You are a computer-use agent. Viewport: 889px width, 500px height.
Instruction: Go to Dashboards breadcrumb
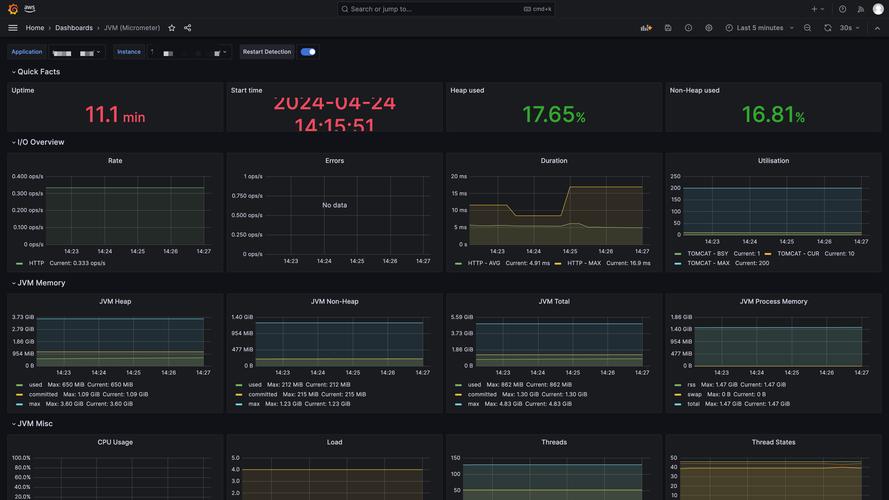(74, 28)
